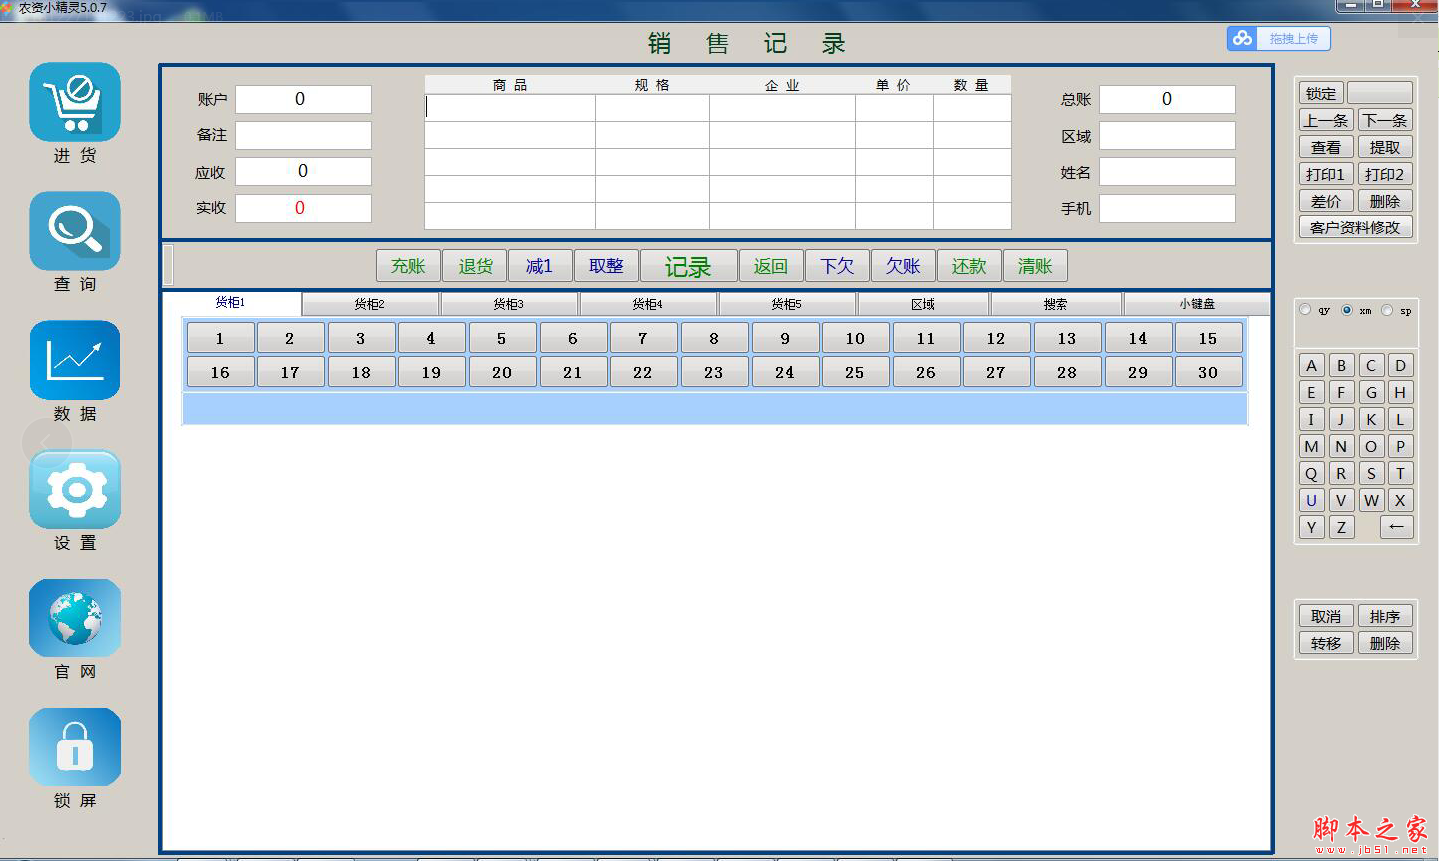Click 客户资料修改 to edit customer info
The image size is (1439, 861).
pos(1355,227)
